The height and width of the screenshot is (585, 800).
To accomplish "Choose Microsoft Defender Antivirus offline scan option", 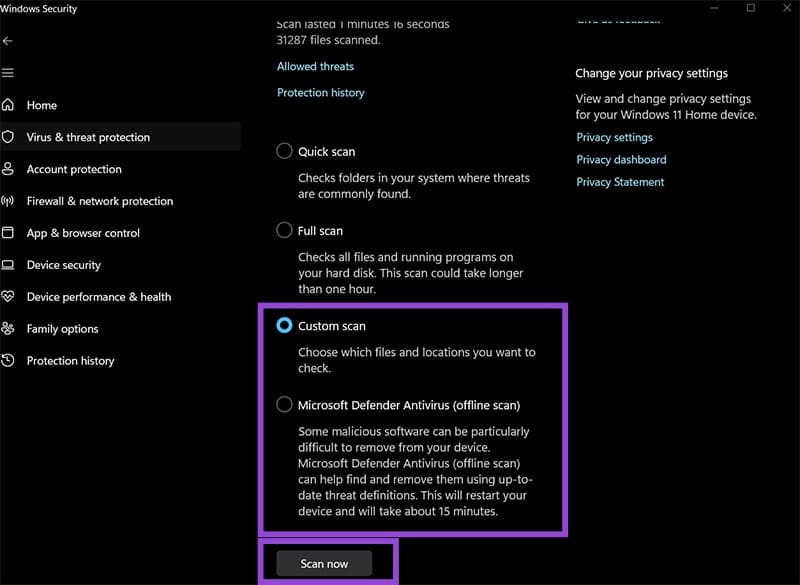I will pyautogui.click(x=285, y=406).
